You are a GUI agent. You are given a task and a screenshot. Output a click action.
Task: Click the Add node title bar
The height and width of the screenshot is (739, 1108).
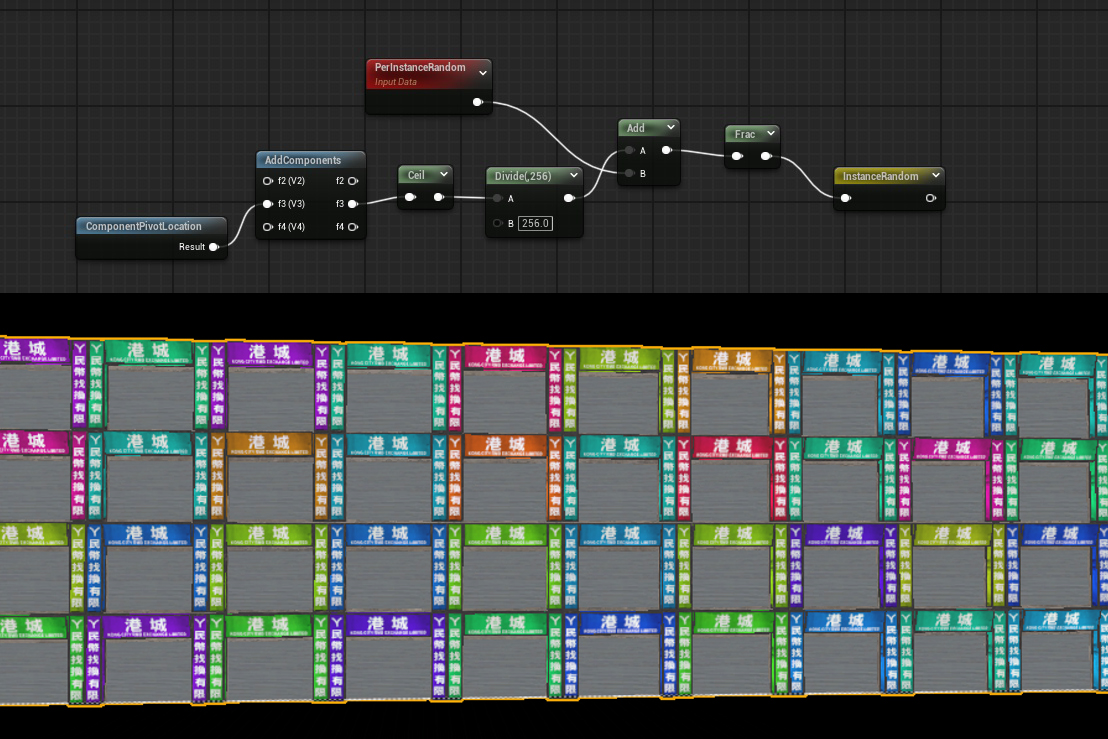(637, 128)
